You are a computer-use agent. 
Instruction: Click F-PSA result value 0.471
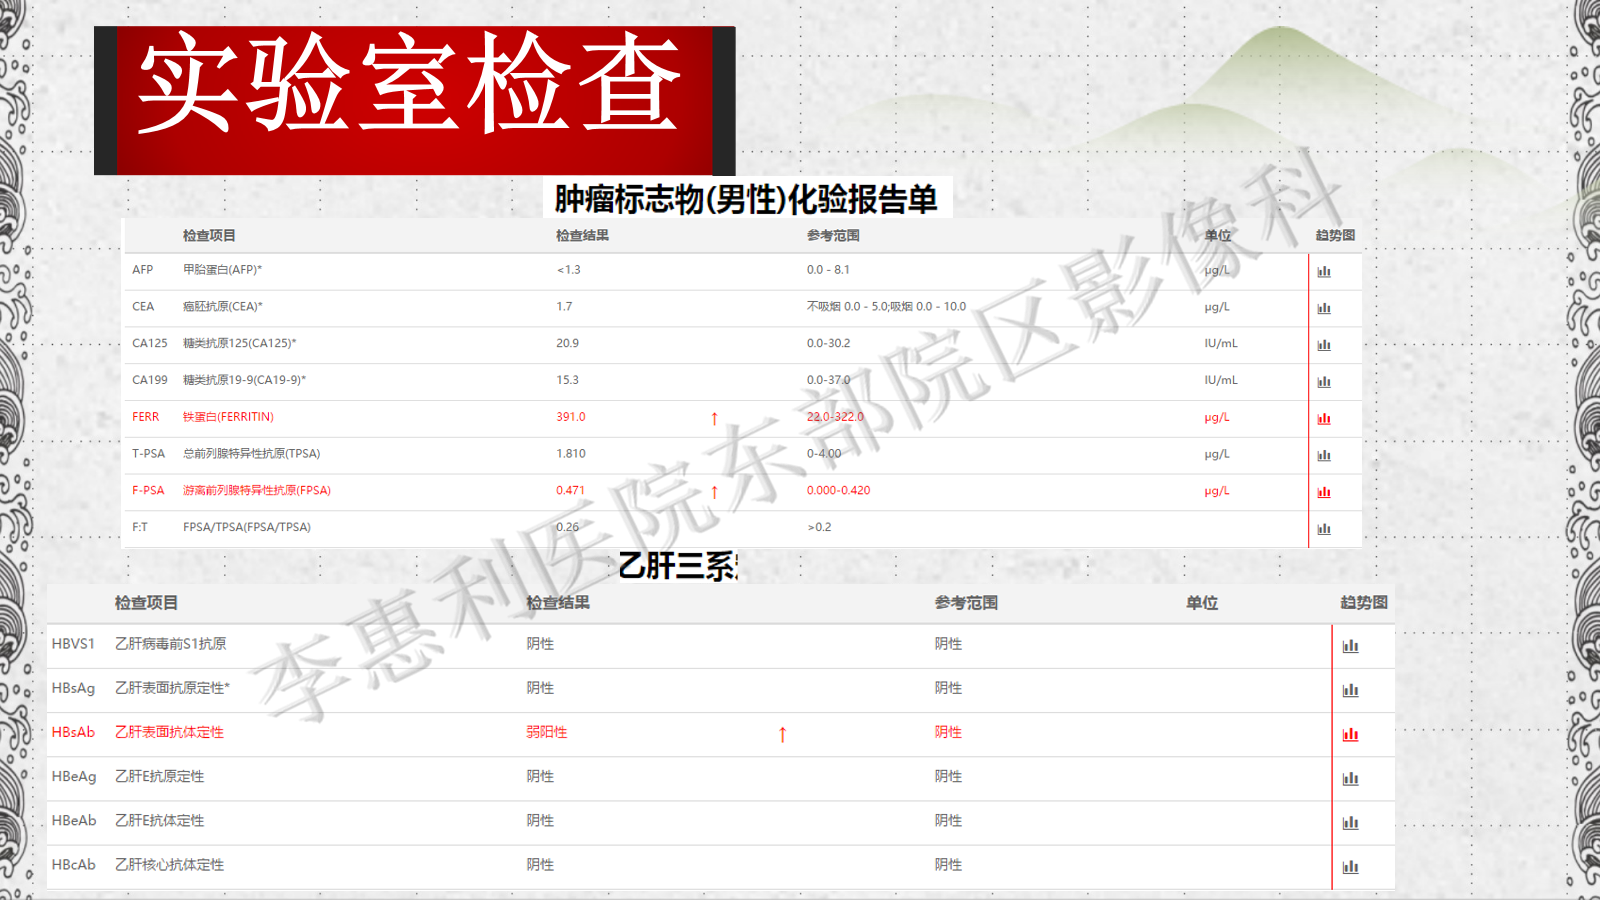coord(570,490)
